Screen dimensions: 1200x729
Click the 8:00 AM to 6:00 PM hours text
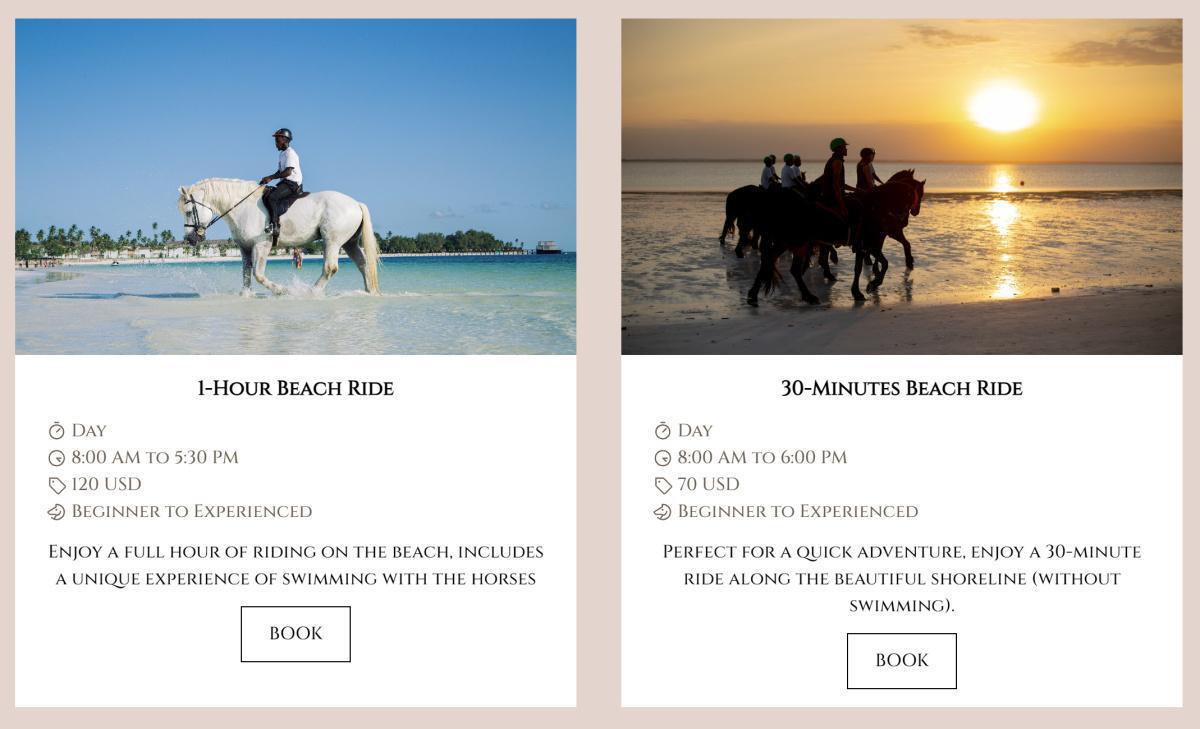point(761,457)
